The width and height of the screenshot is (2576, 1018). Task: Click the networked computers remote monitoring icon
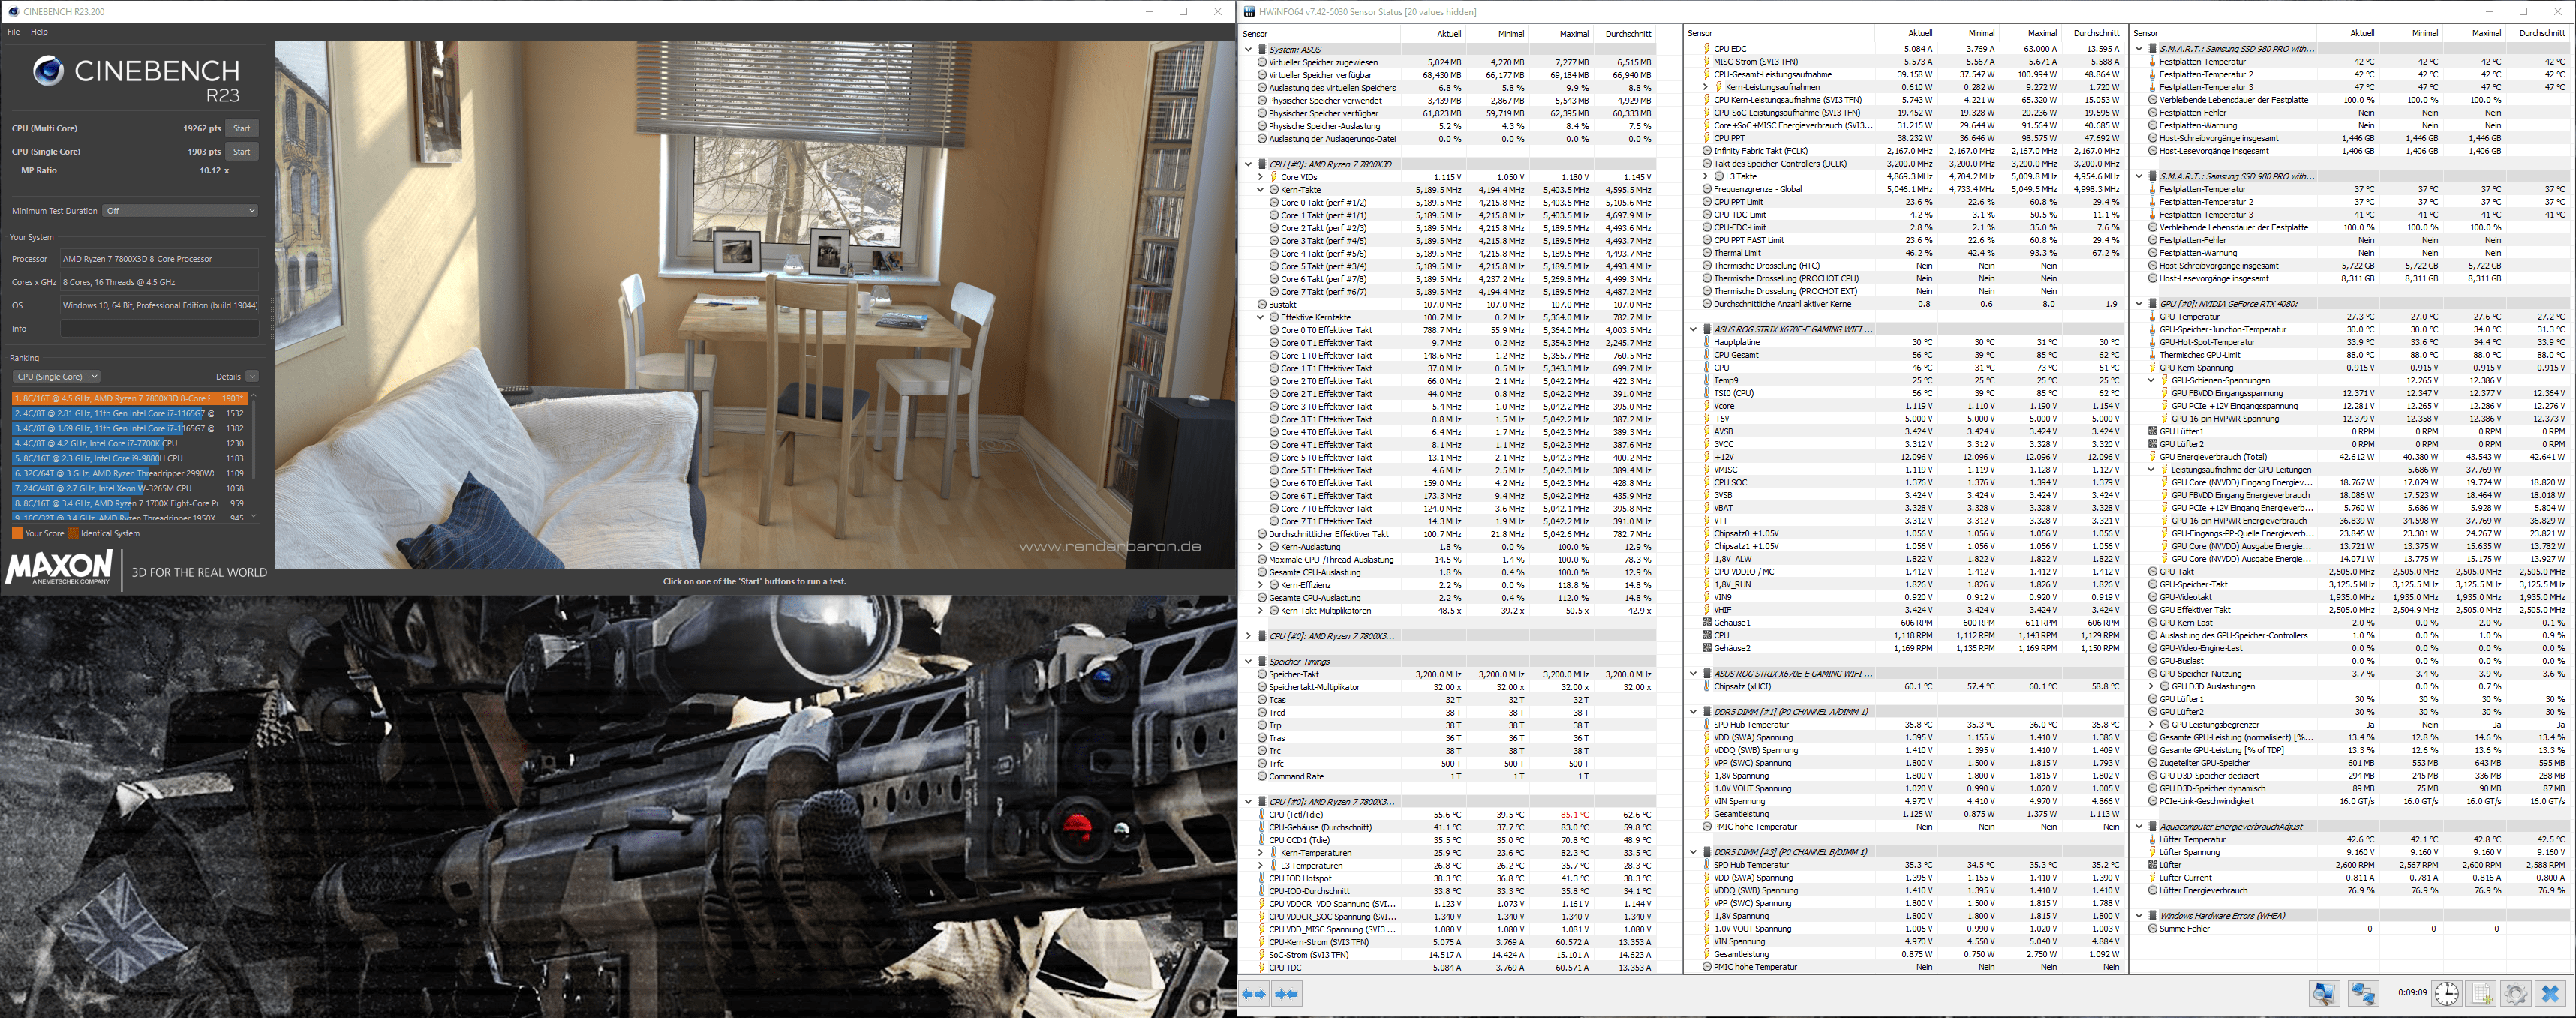(2363, 994)
